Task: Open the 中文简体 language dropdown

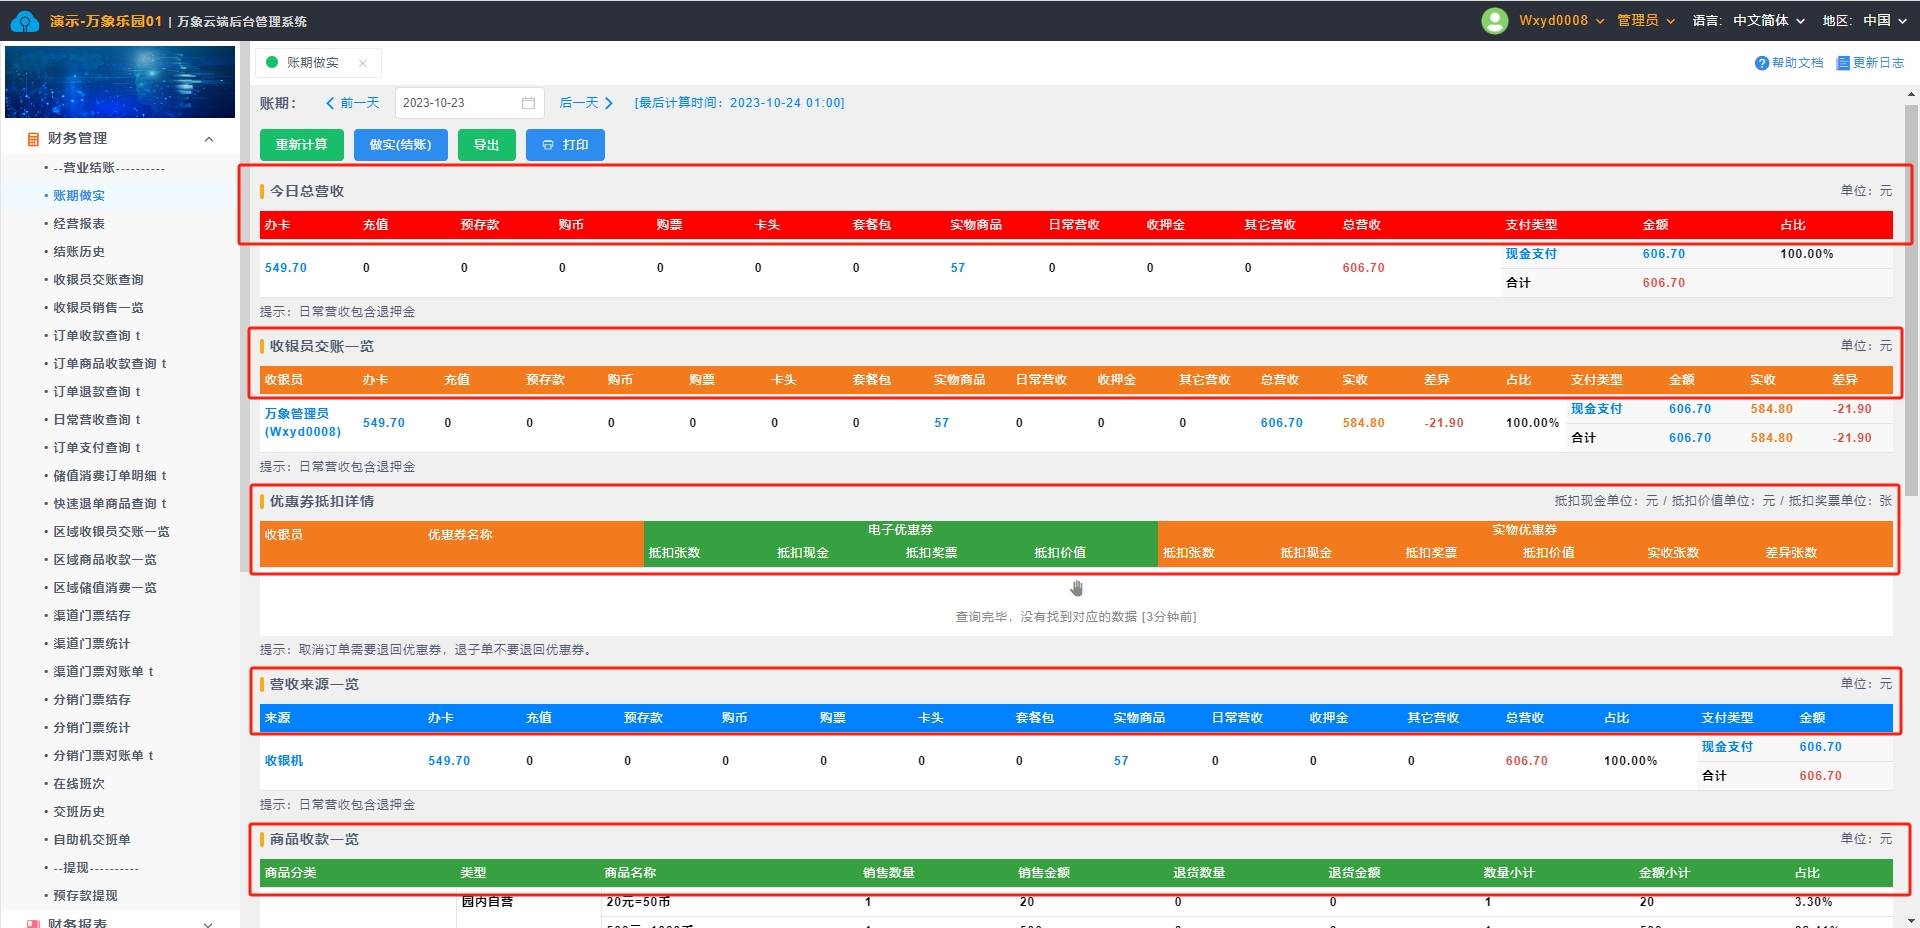Action: coord(1768,21)
